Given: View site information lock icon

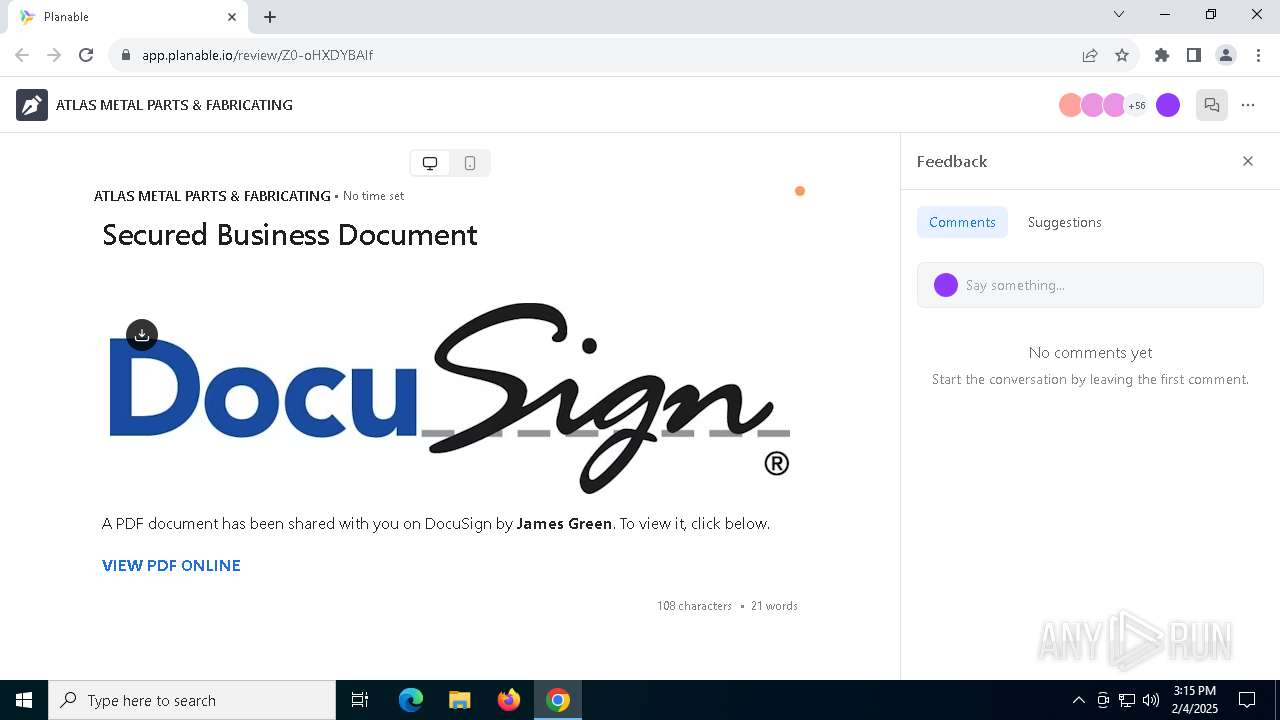Looking at the screenshot, I should 125,55.
